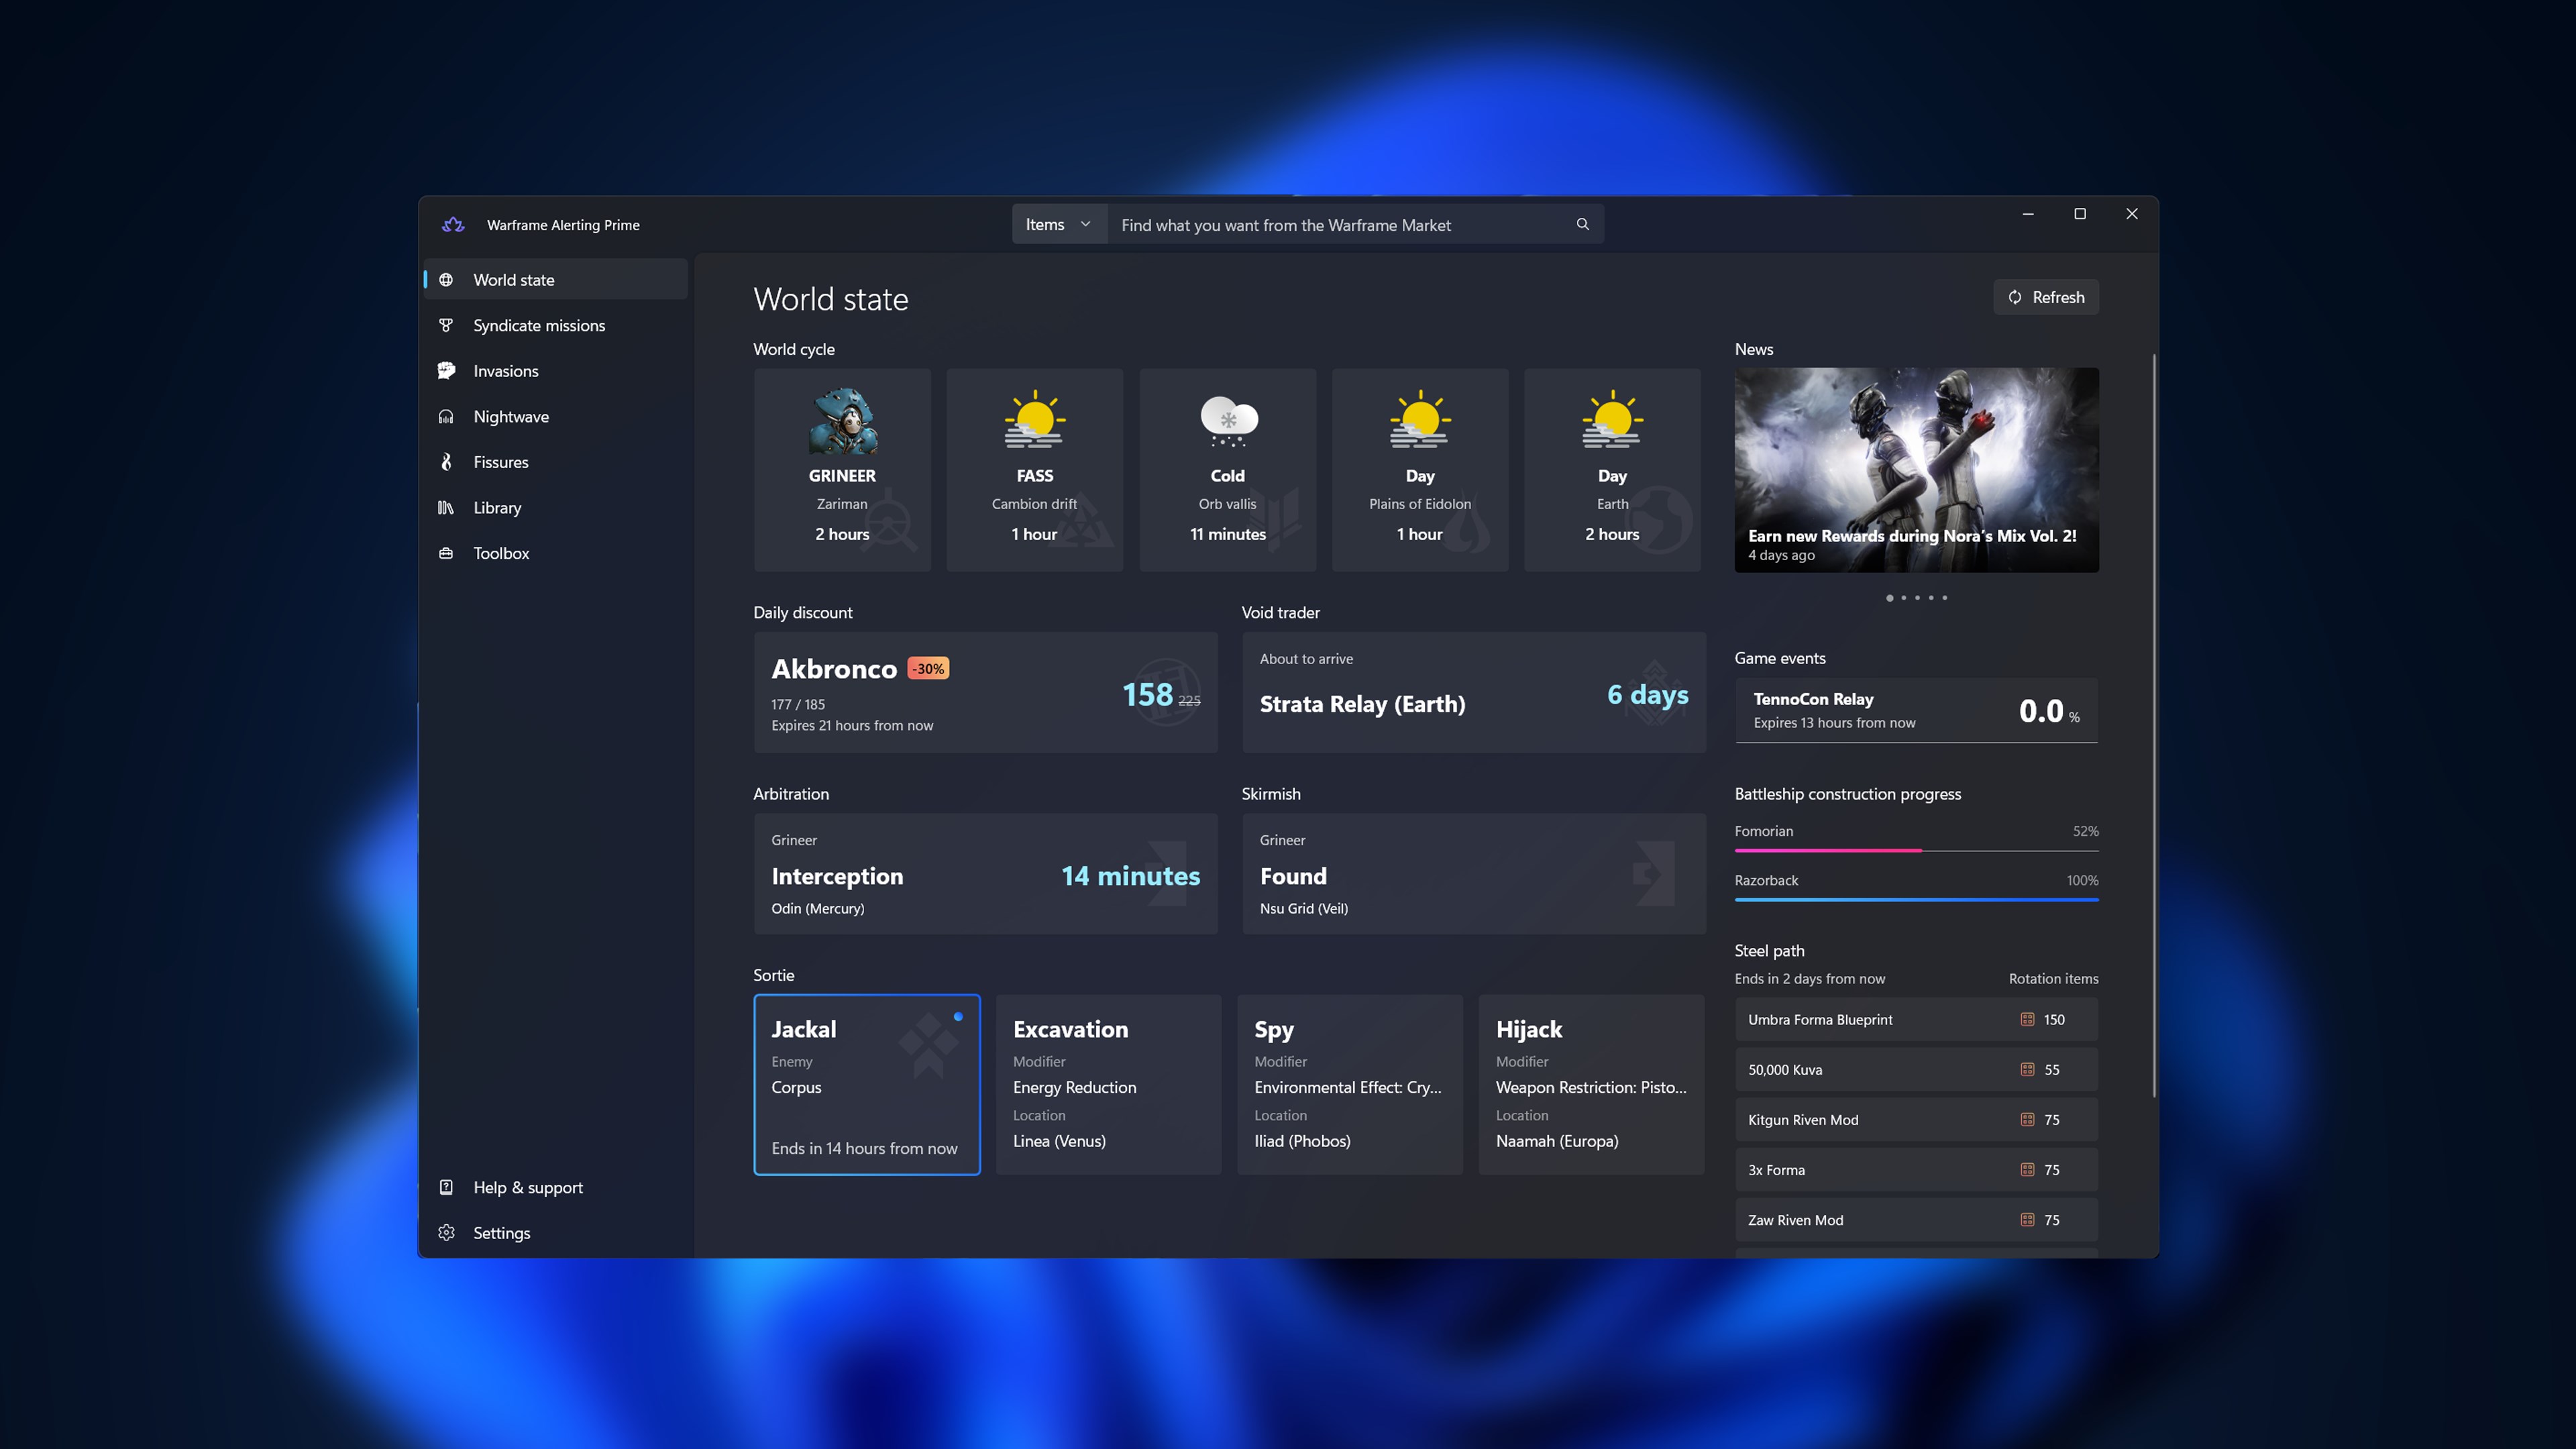
Task: Click the Fomorian construction progress bar
Action: pos(1916,850)
